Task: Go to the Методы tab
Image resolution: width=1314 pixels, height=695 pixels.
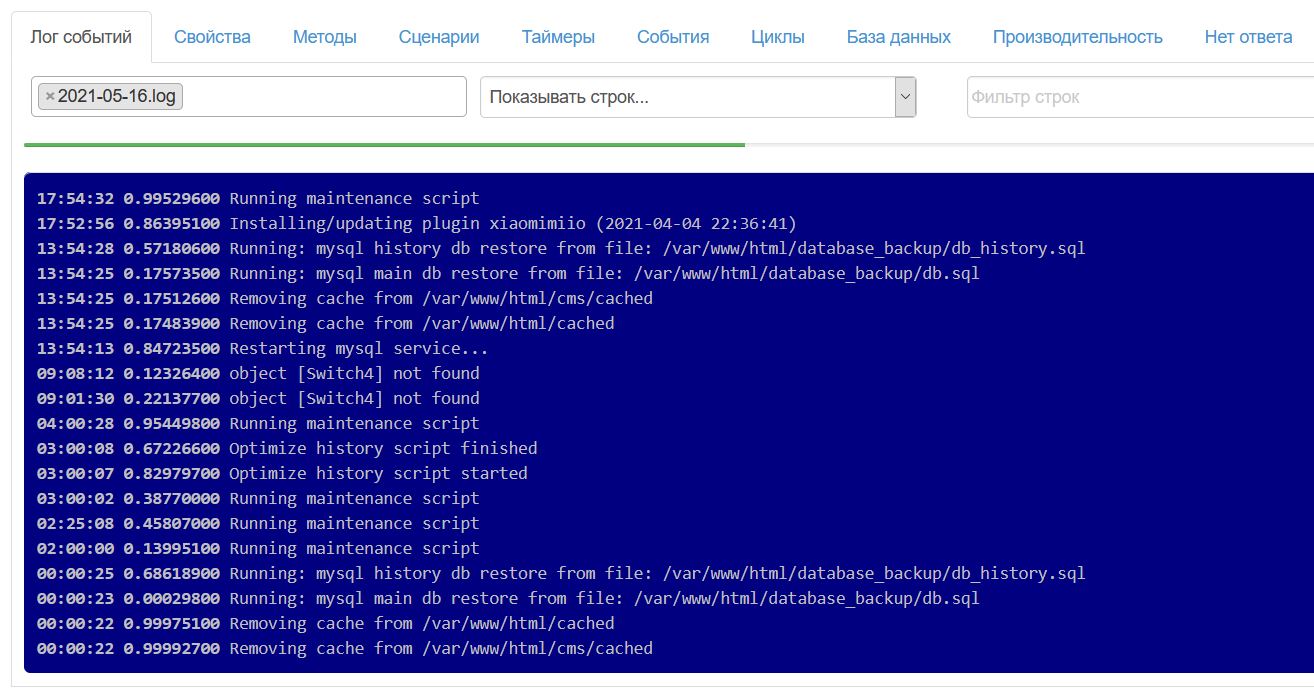Action: tap(324, 37)
